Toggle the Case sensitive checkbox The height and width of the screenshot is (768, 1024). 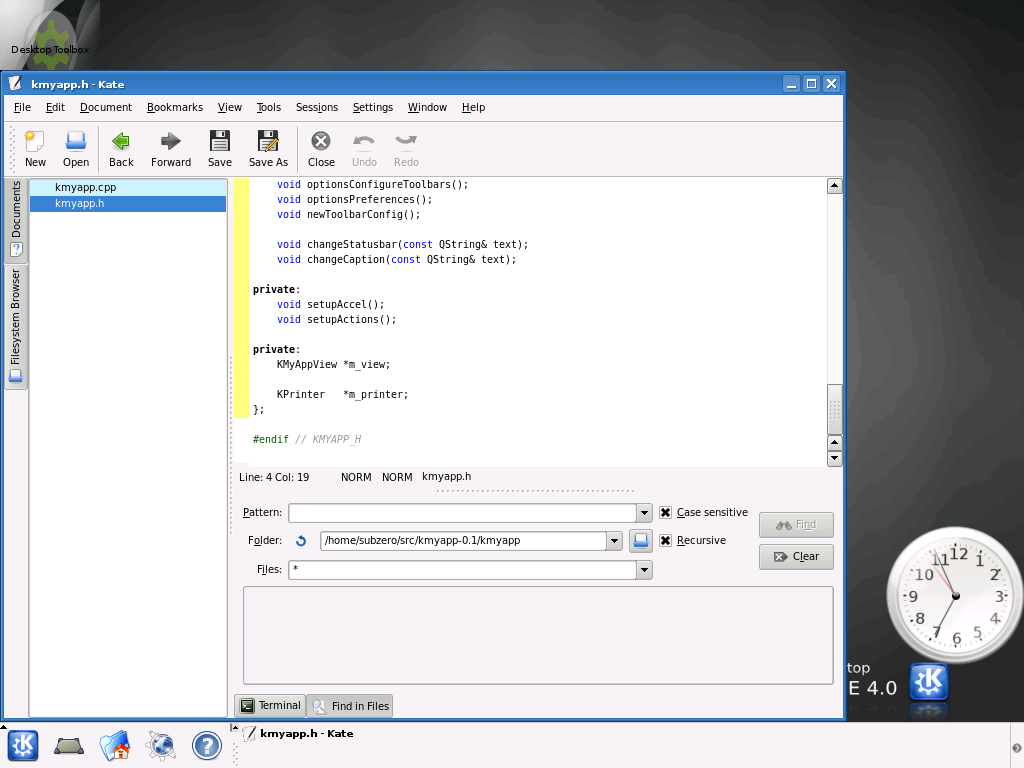coord(665,513)
